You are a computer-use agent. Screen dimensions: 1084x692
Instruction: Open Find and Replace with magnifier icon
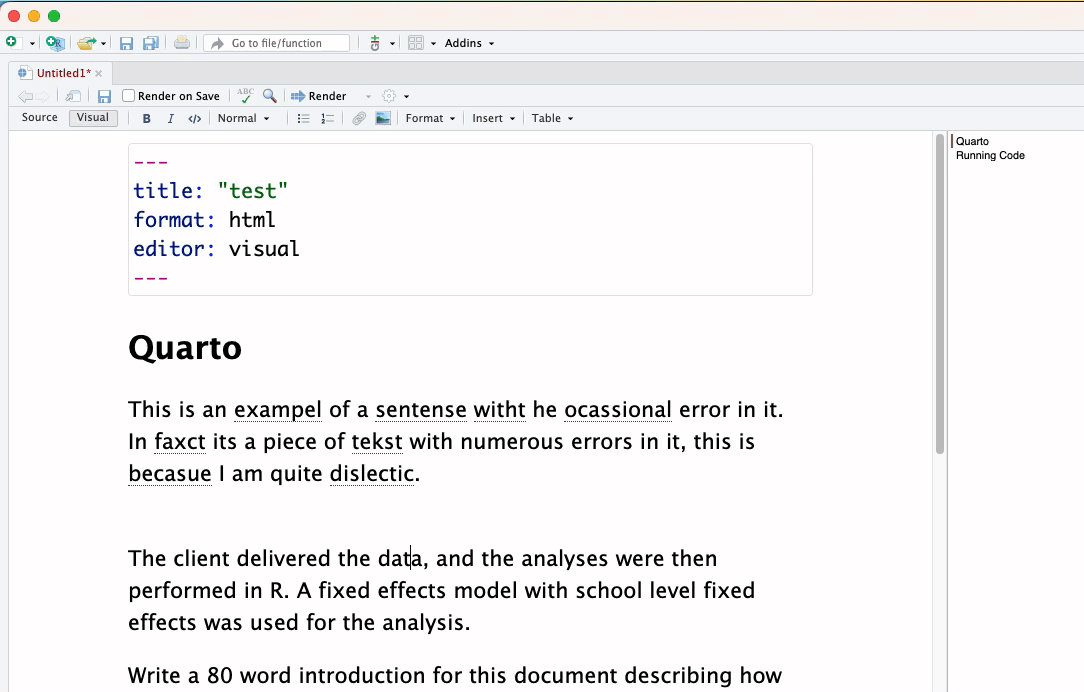[x=270, y=96]
